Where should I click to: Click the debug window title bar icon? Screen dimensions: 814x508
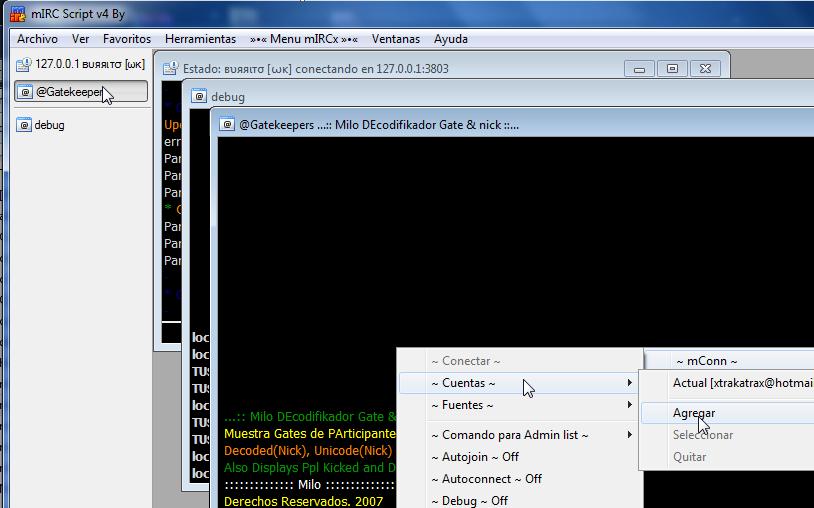coord(199,97)
